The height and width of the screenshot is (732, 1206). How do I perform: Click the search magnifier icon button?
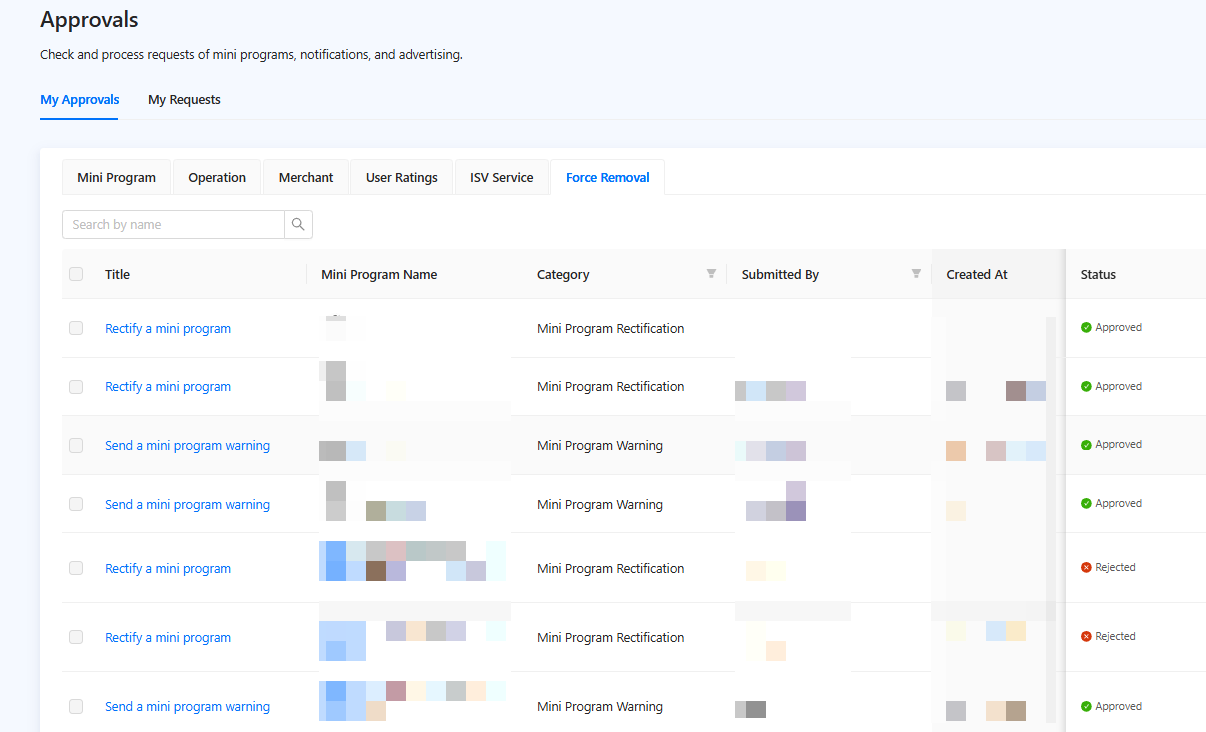[298, 225]
